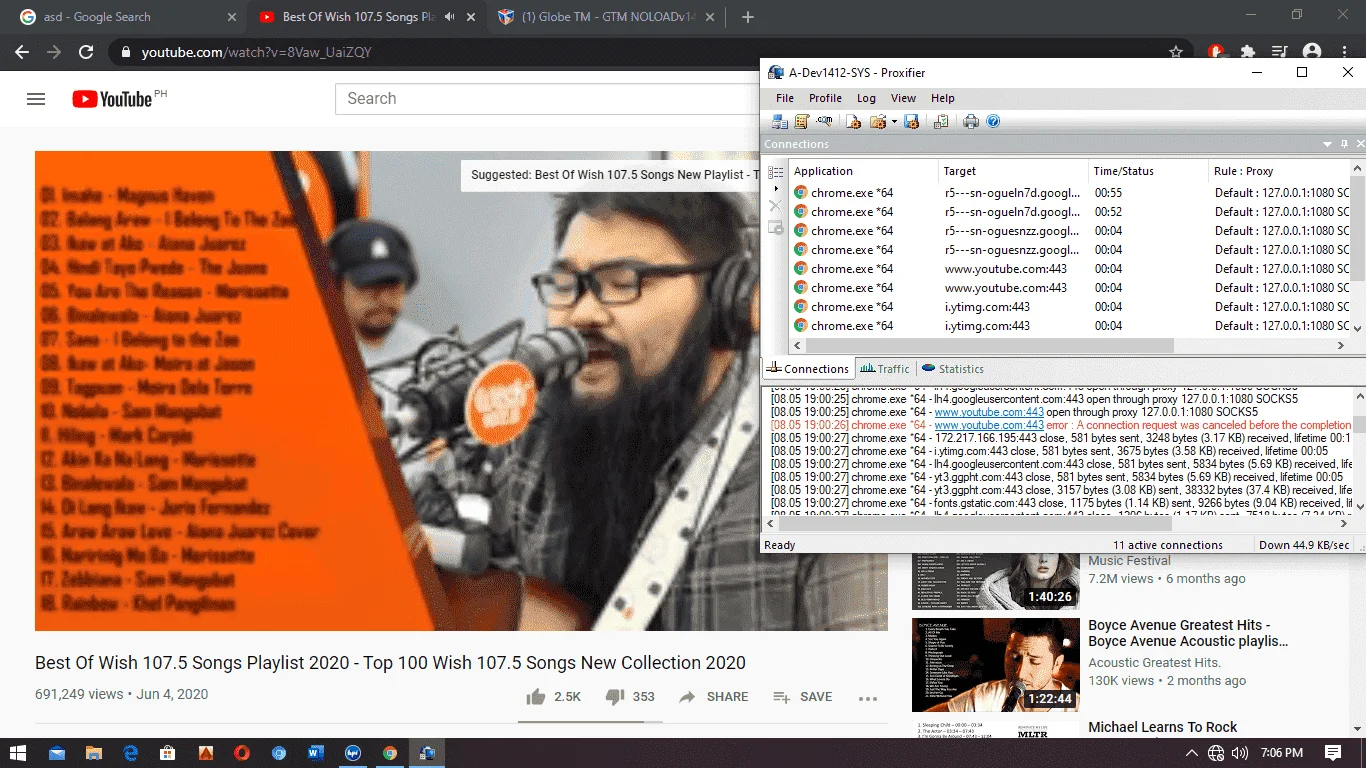Open the Log menu in Proxifier

click(x=866, y=98)
